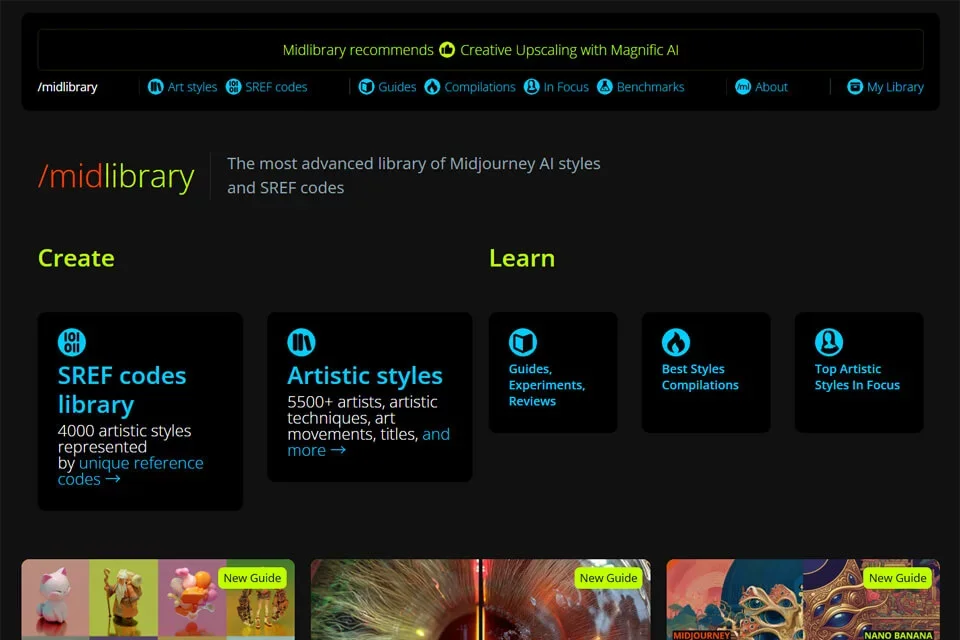Follow unique reference codes arrow link
960x640 pixels.
130,471
